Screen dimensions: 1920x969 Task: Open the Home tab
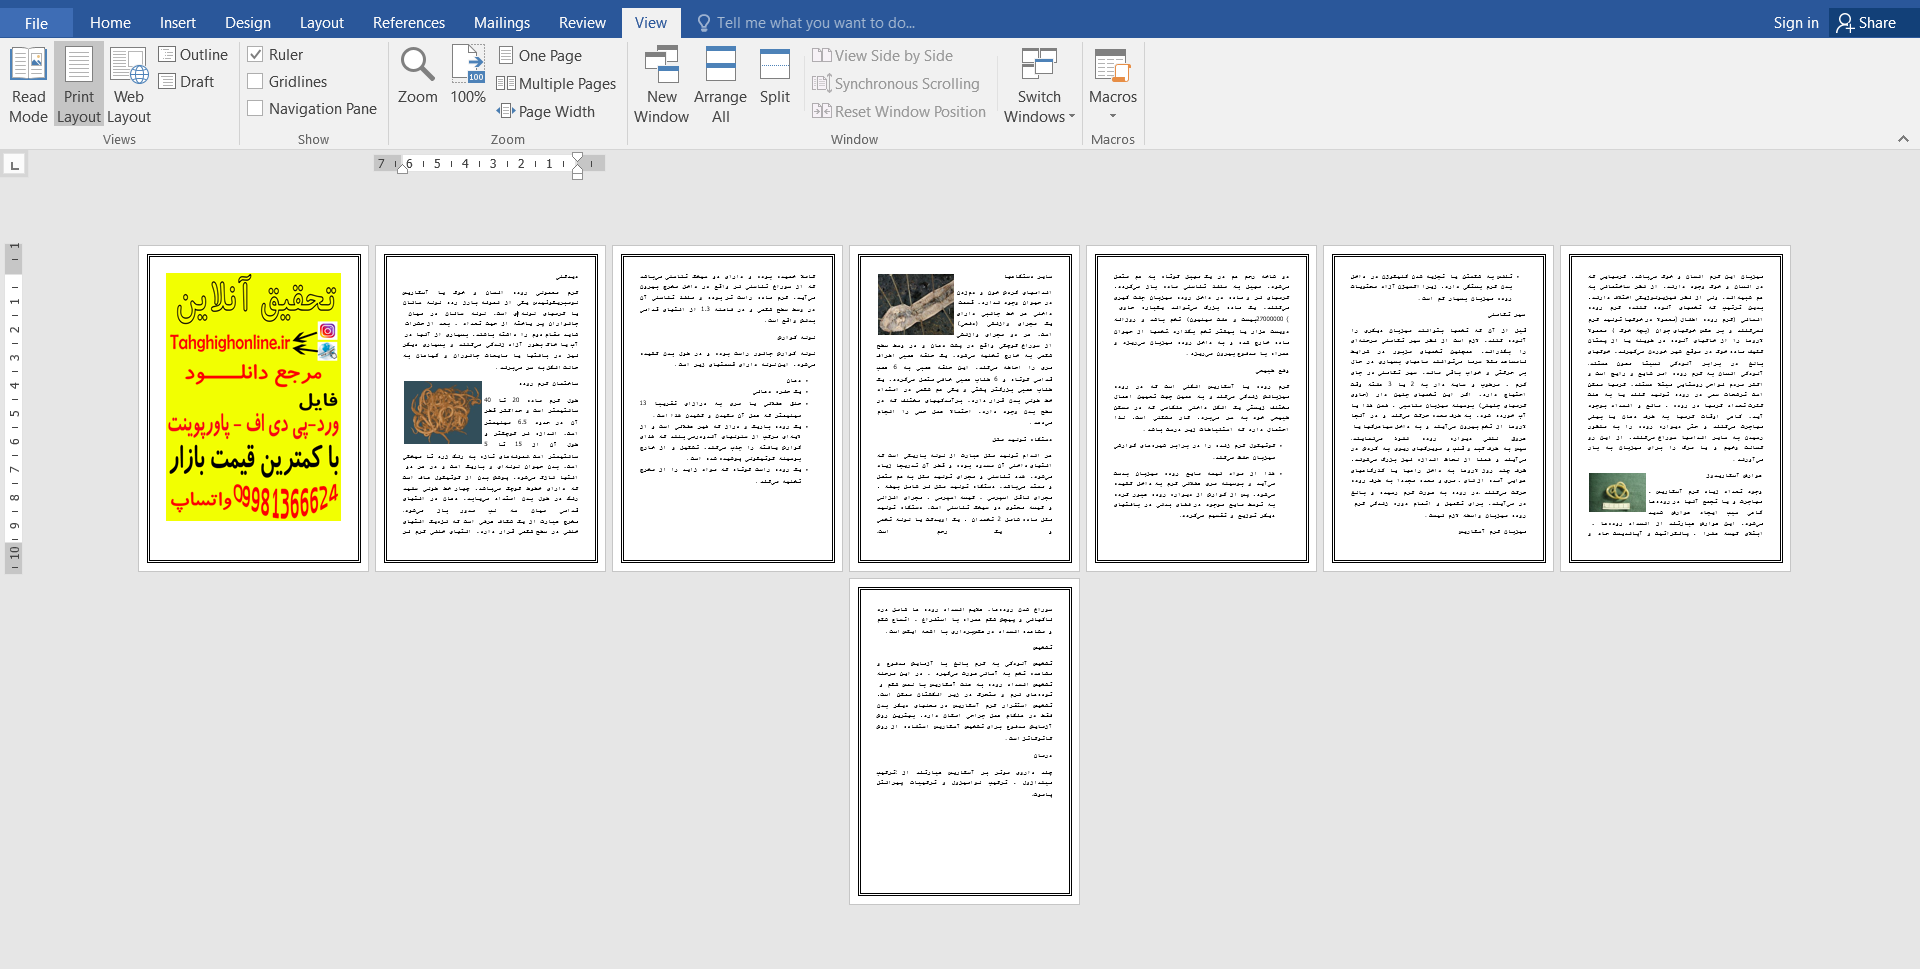[x=110, y=23]
